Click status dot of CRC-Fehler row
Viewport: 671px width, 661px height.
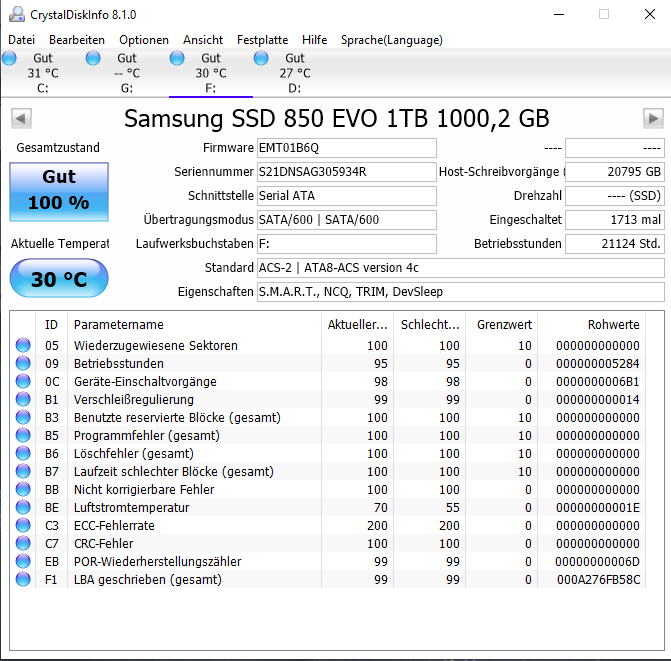click(x=23, y=543)
